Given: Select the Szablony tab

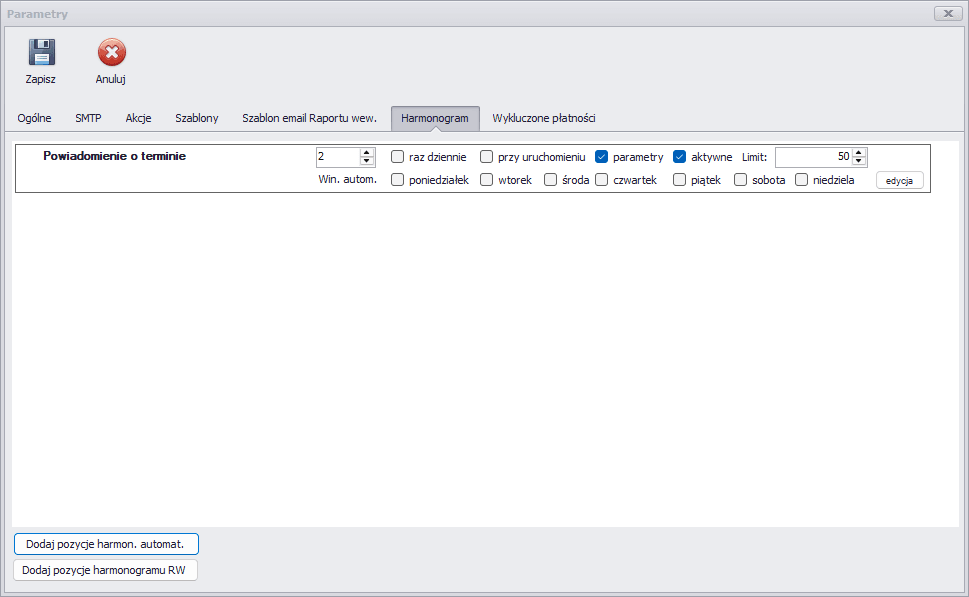Looking at the screenshot, I should pyautogui.click(x=197, y=118).
